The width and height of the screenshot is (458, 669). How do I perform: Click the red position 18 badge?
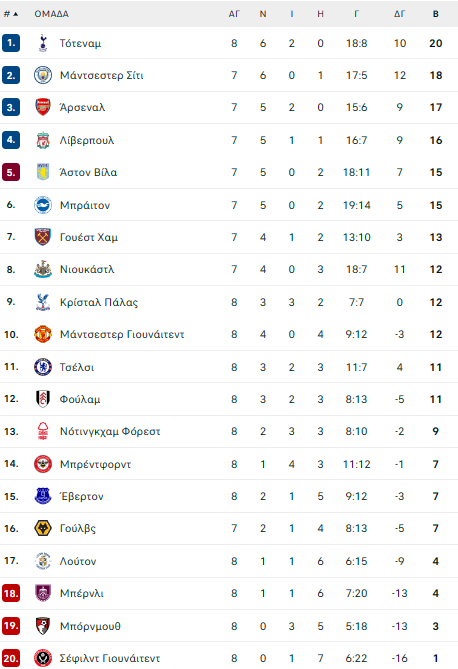(11, 593)
